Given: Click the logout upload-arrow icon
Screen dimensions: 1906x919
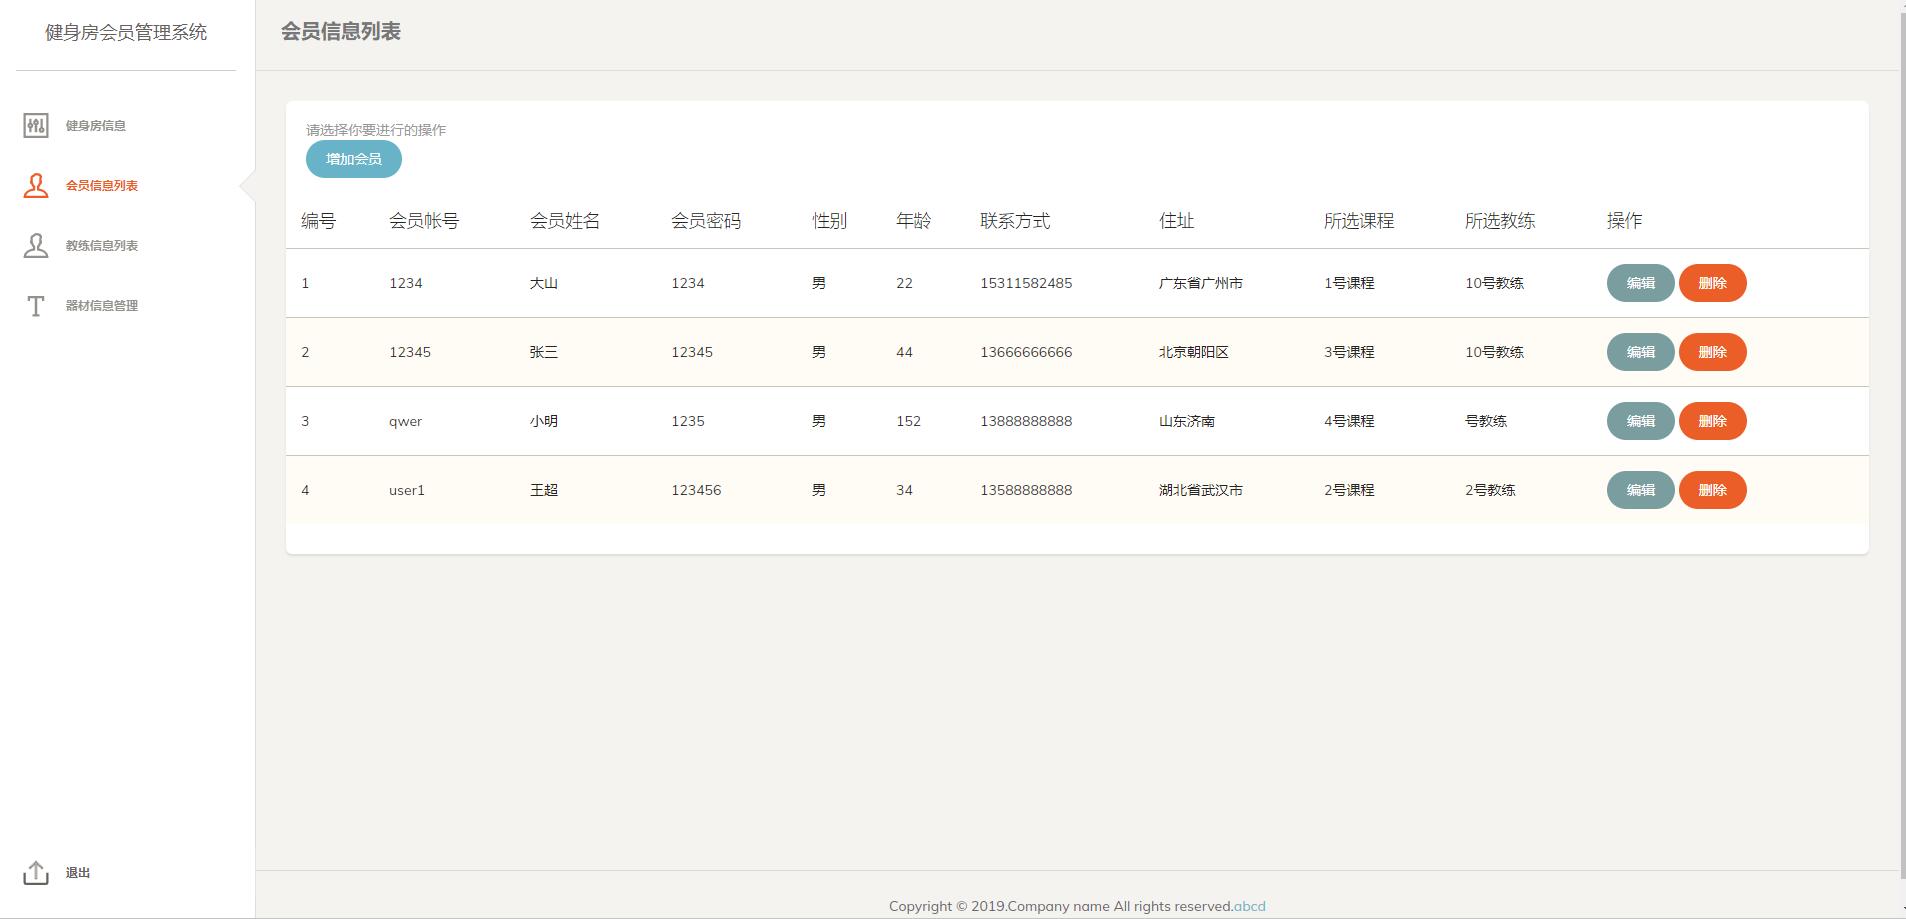Looking at the screenshot, I should click(x=36, y=873).
